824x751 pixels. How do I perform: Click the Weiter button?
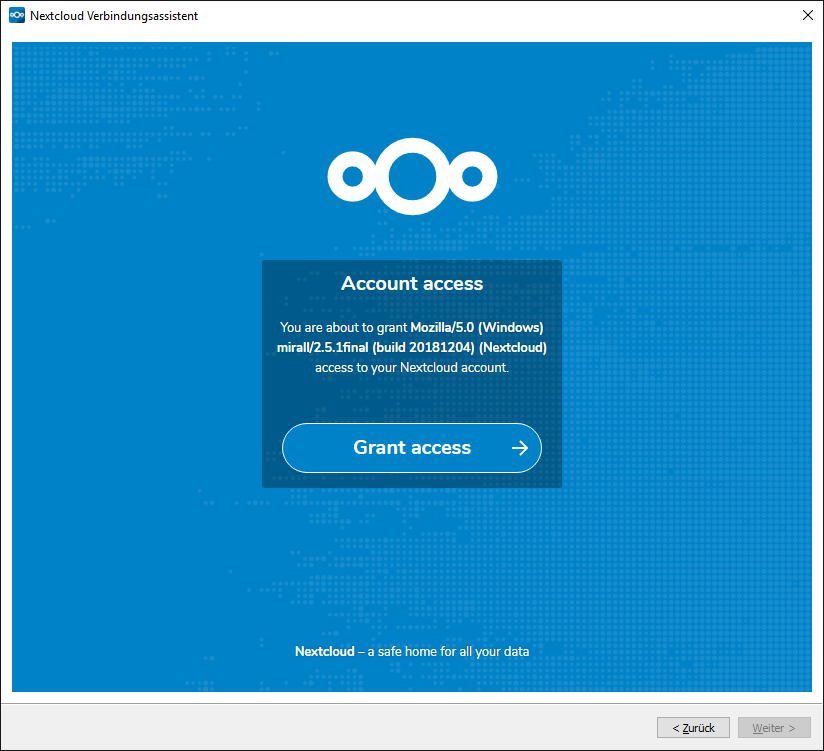coord(774,728)
